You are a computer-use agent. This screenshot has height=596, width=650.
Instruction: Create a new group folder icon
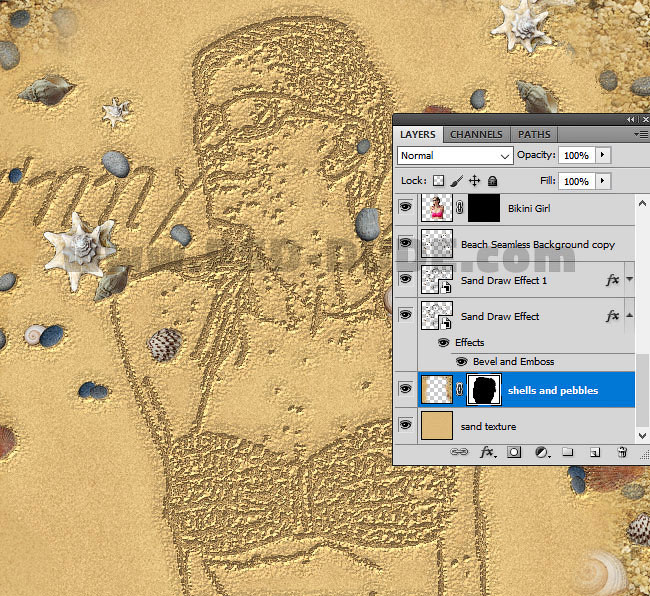pos(568,452)
